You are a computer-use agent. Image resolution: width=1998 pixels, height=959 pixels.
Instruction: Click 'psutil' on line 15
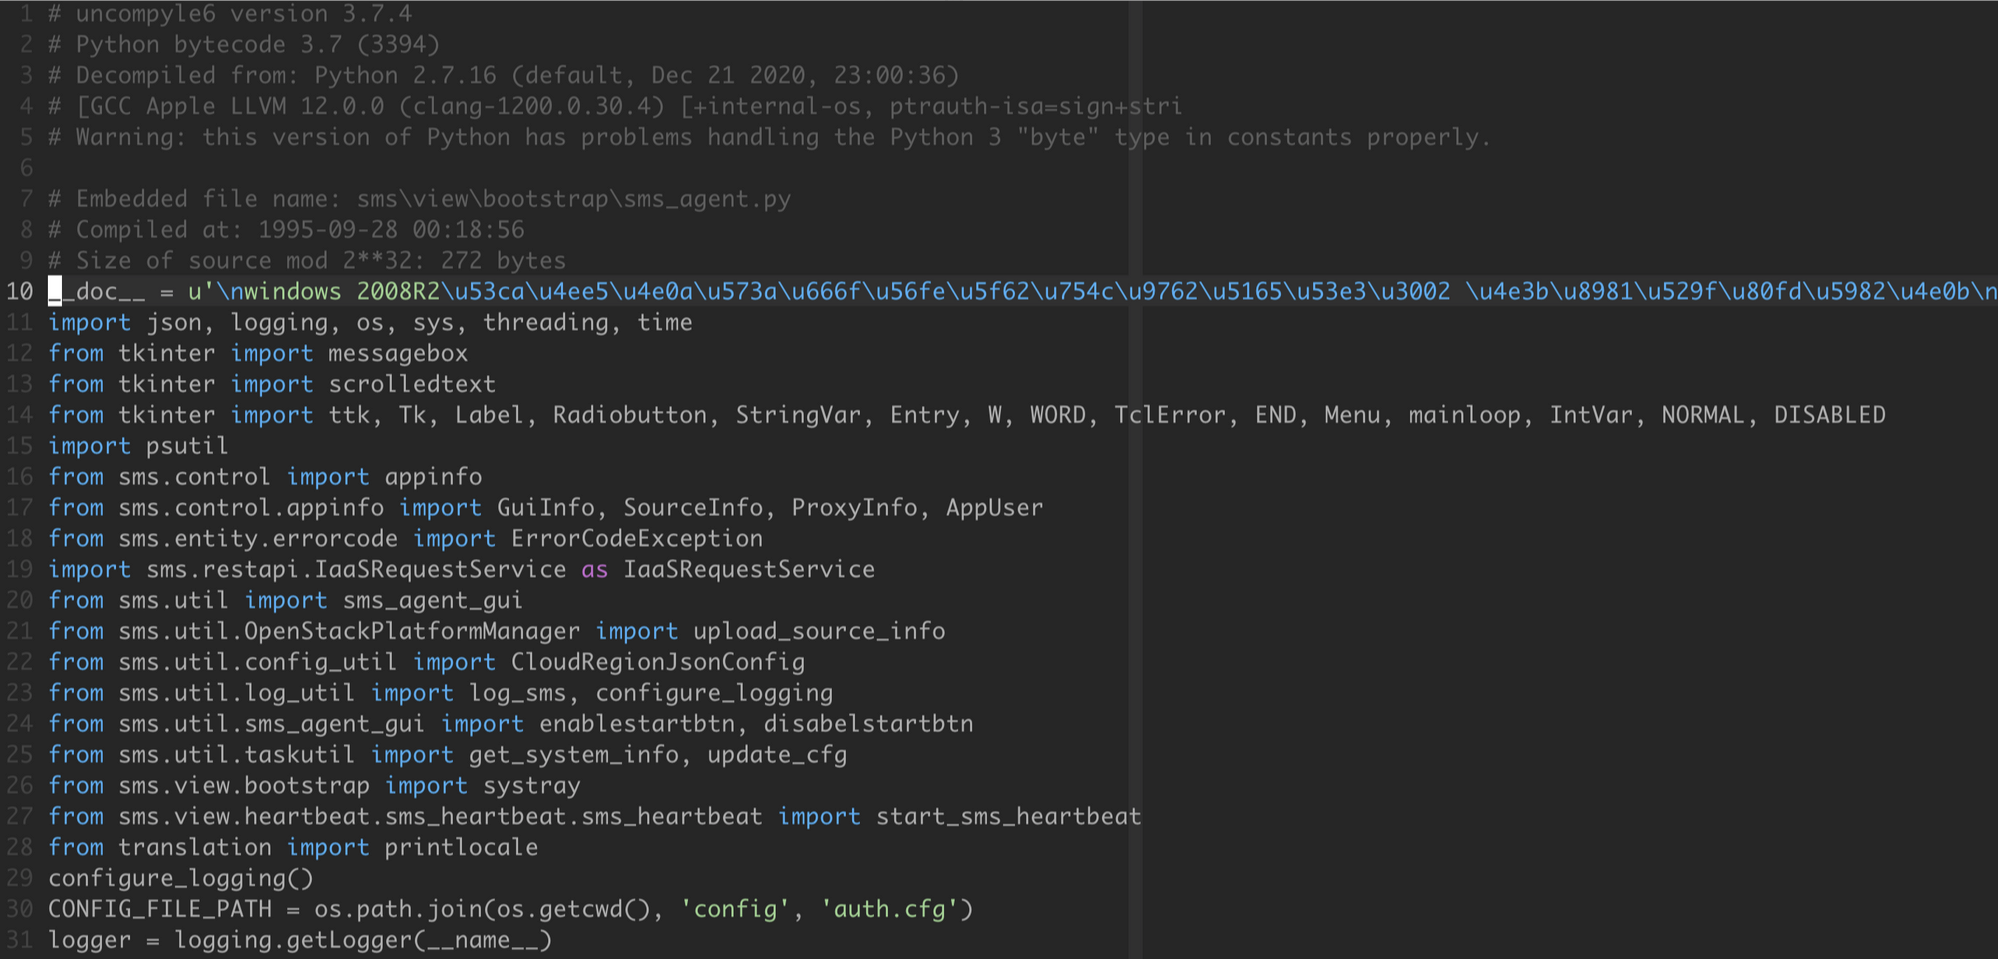click(x=187, y=446)
